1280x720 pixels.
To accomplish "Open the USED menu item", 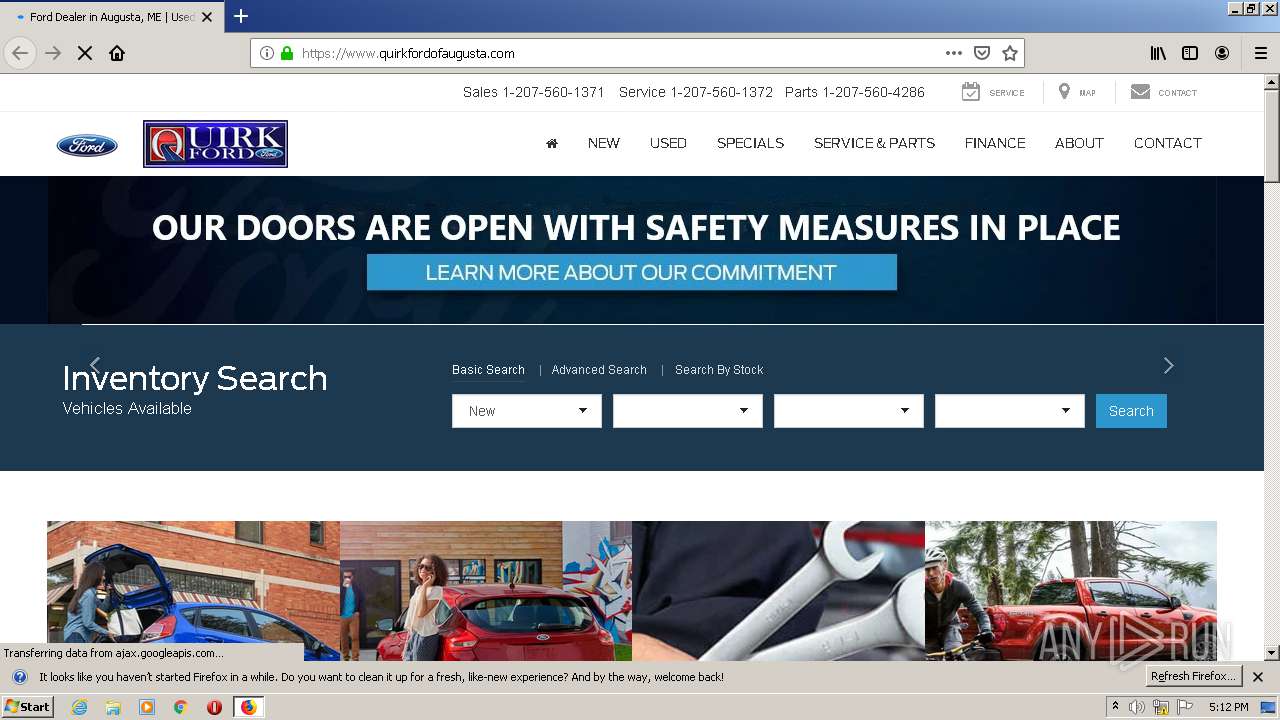I will [668, 143].
